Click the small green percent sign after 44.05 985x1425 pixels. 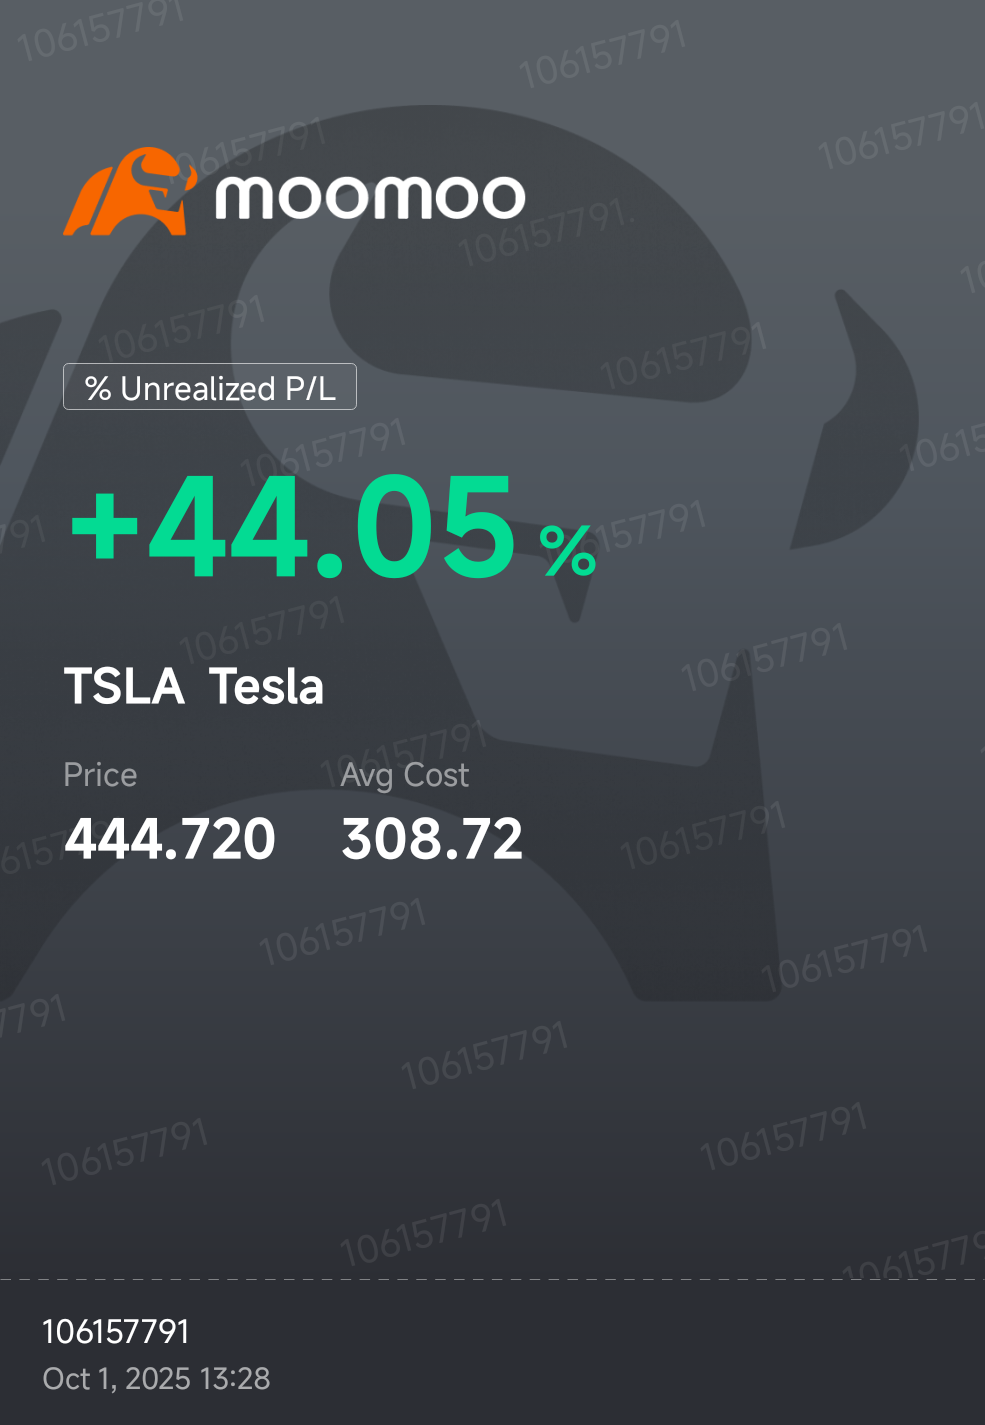(567, 550)
